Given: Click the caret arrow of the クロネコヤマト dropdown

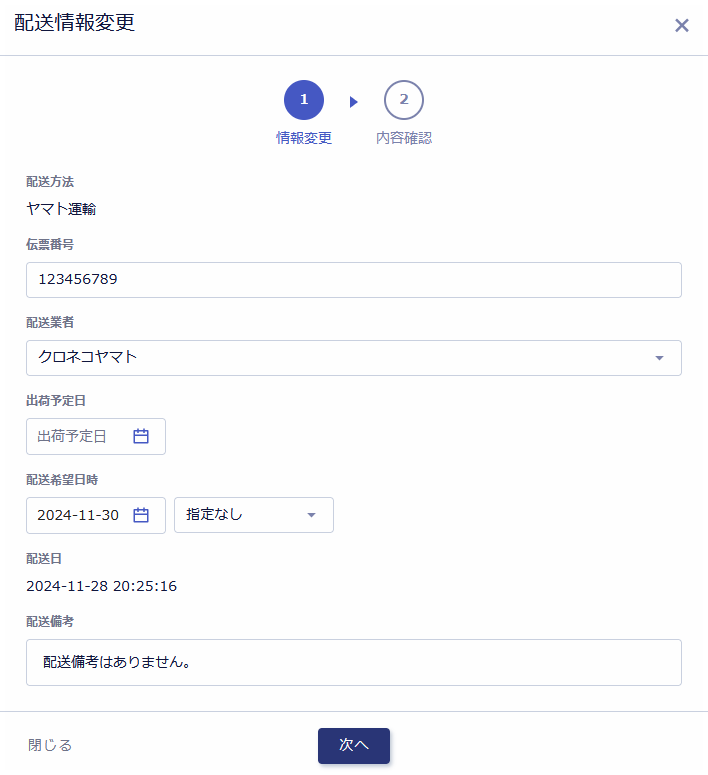Looking at the screenshot, I should (x=659, y=358).
